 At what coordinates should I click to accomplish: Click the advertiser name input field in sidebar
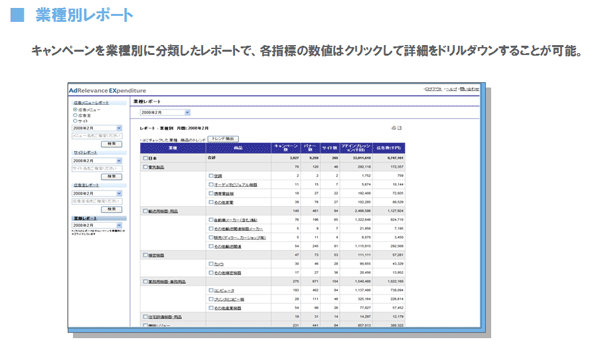pos(97,201)
